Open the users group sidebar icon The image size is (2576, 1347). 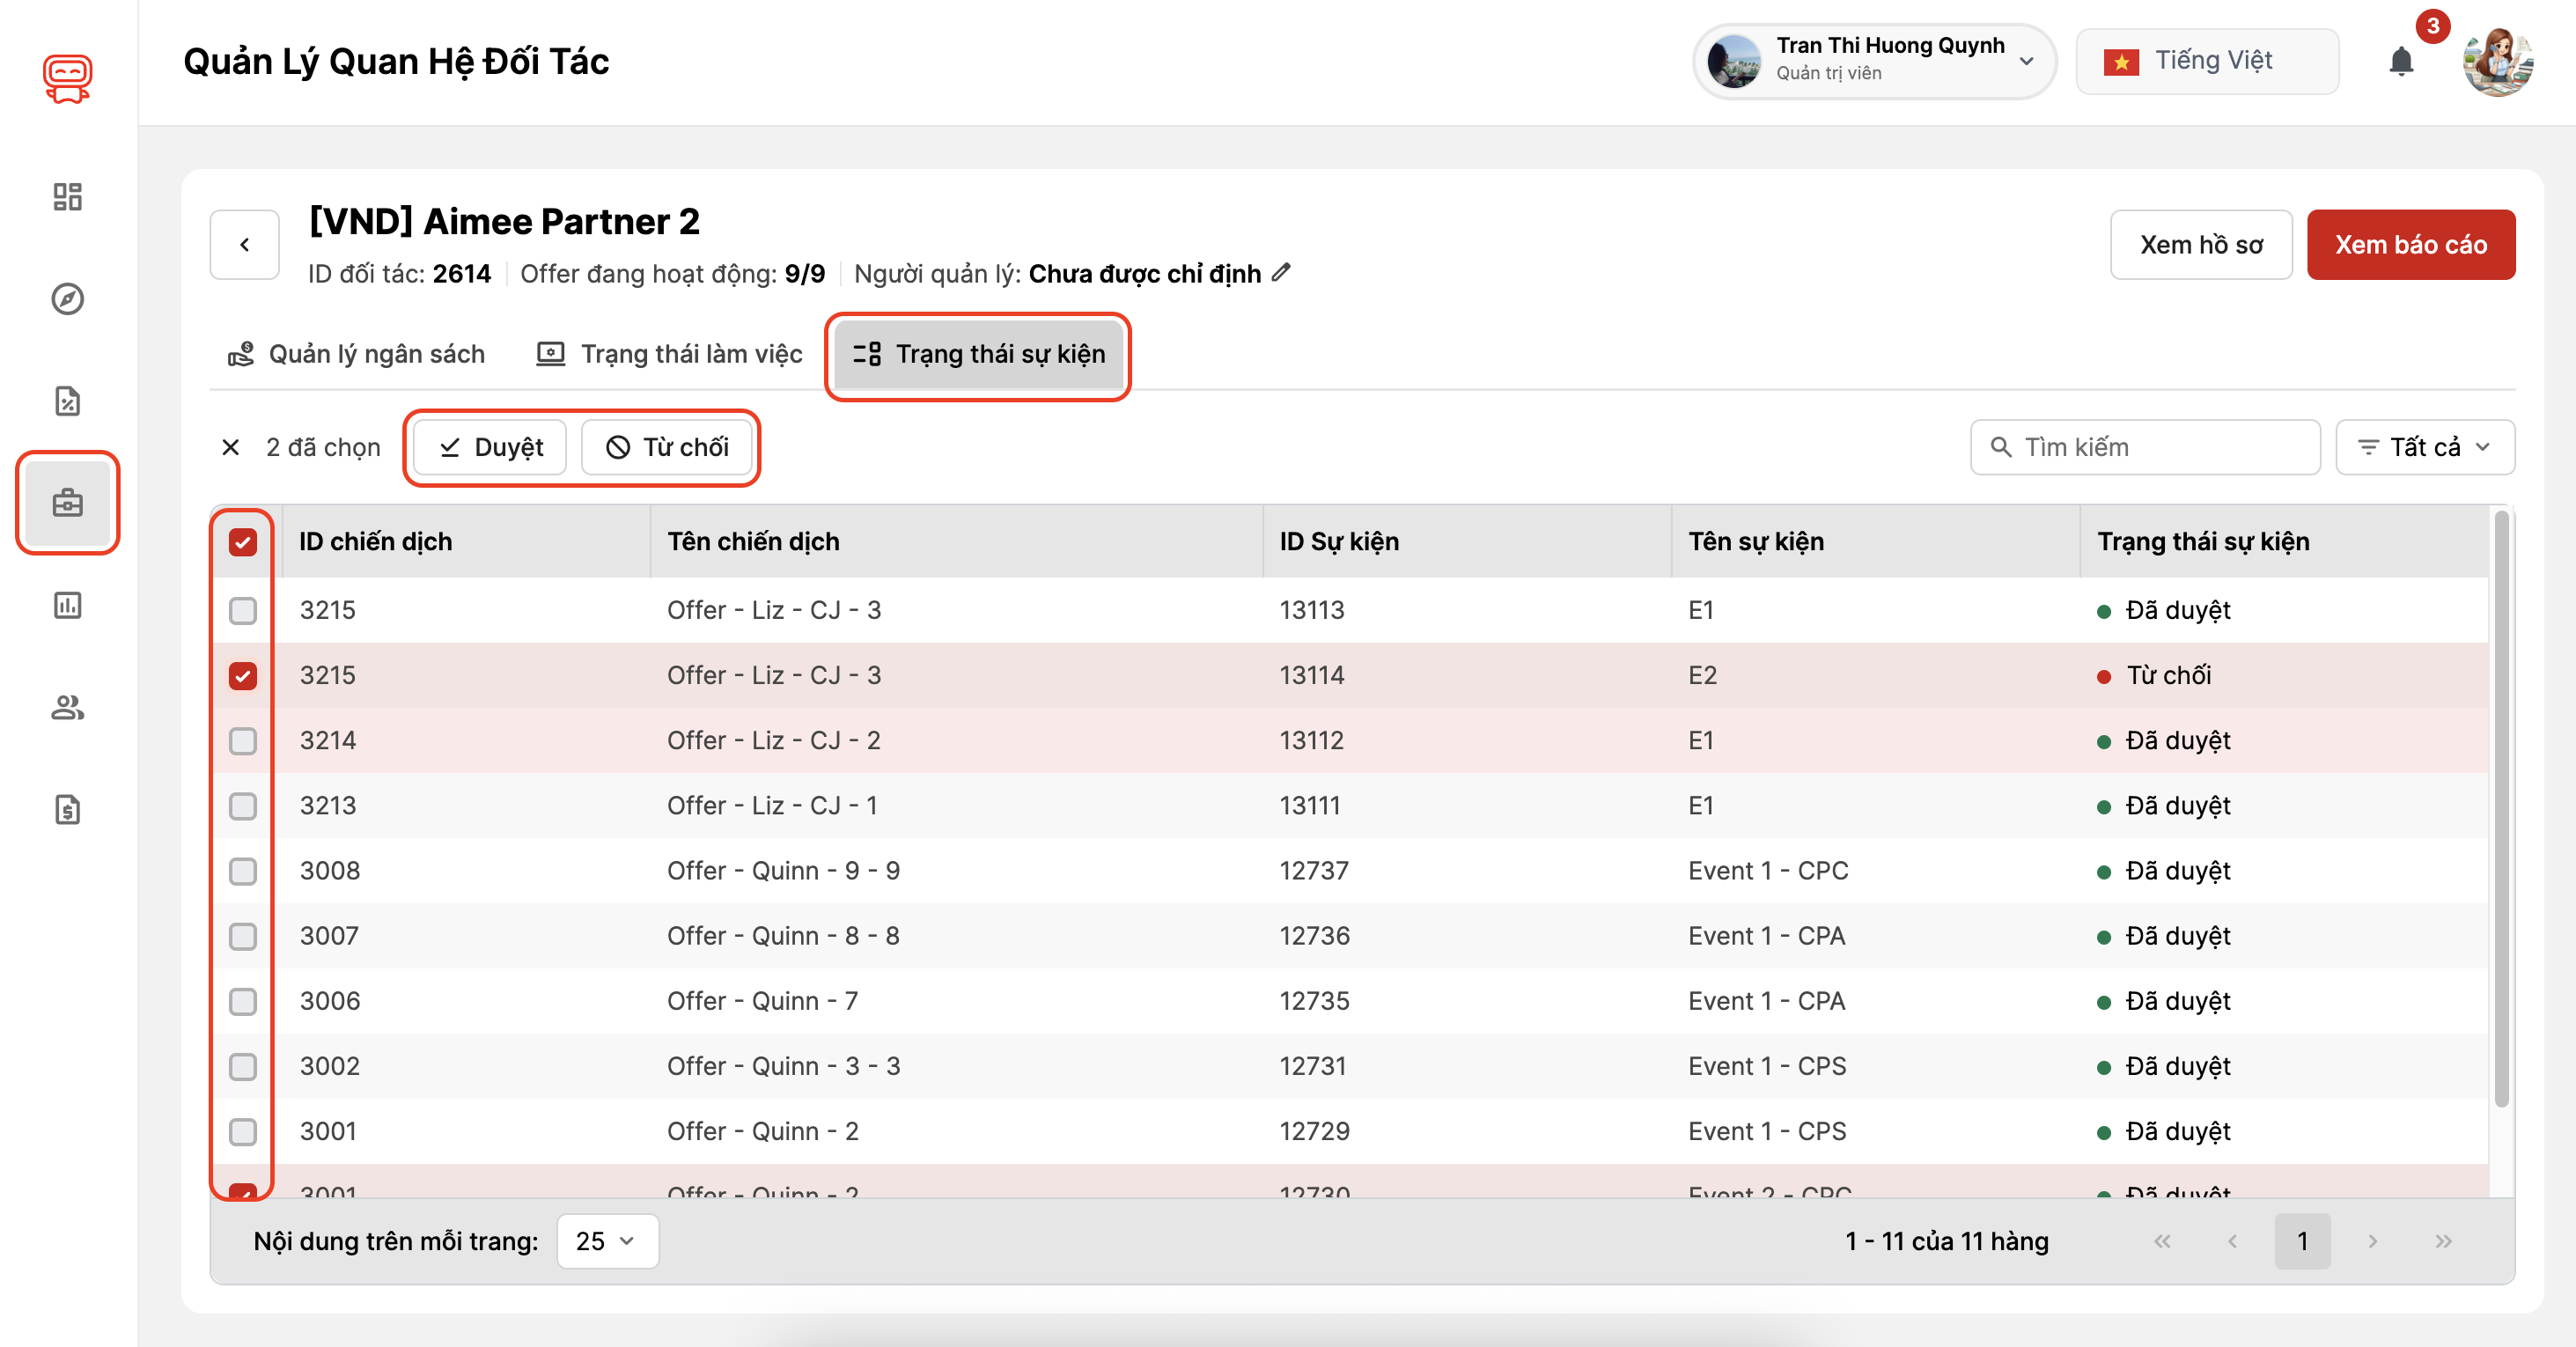point(67,708)
